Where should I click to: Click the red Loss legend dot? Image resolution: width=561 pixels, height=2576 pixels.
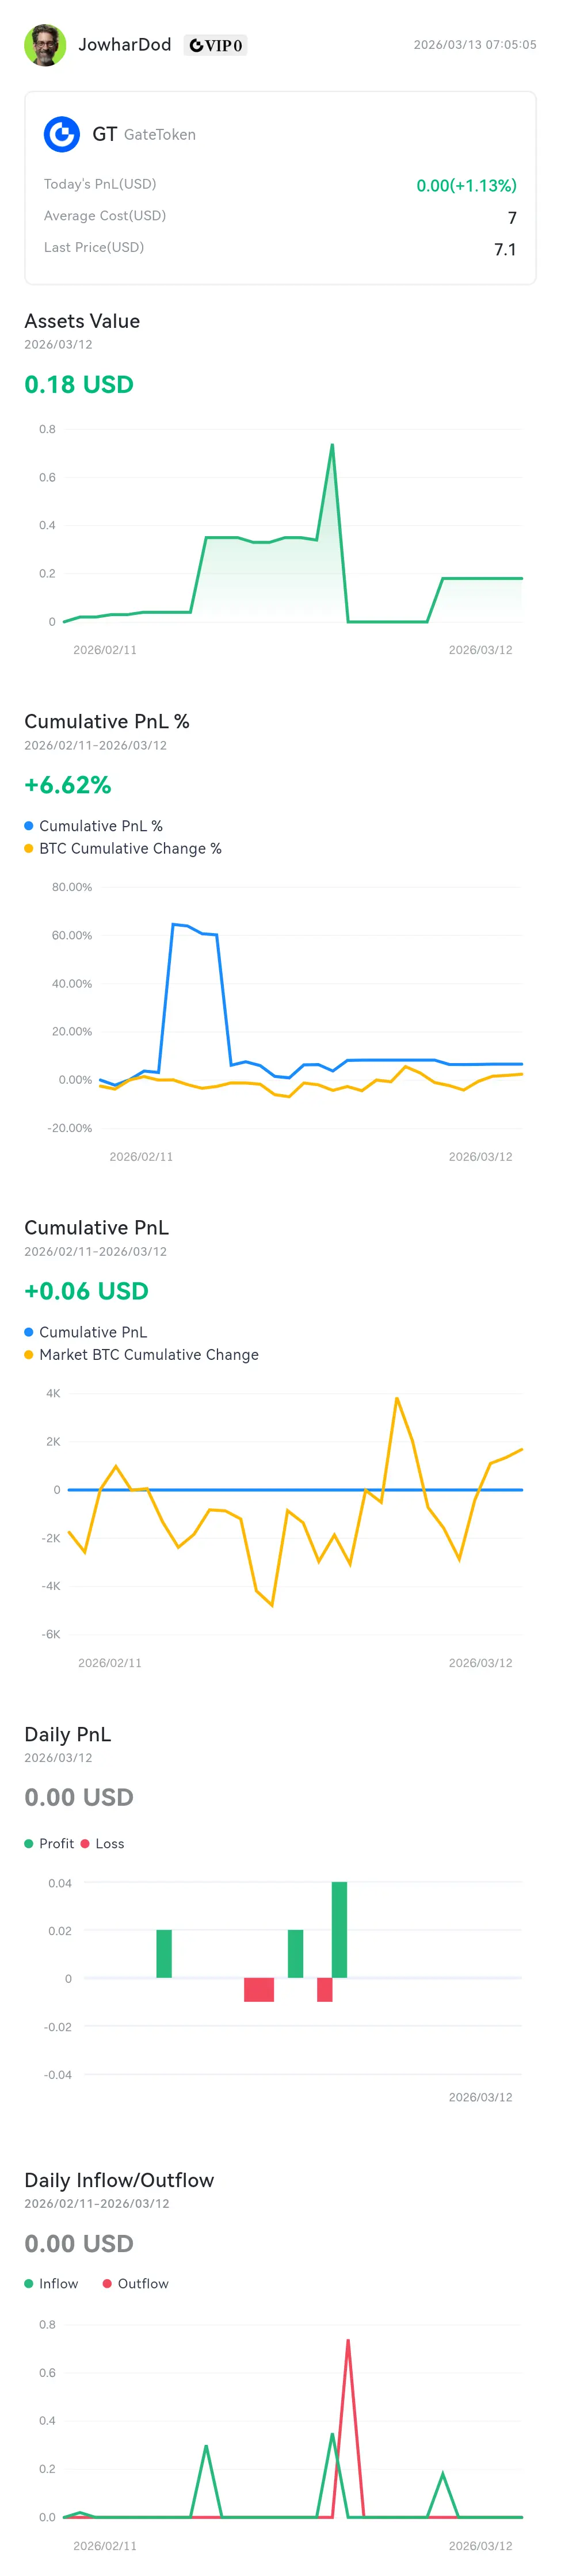(85, 1843)
